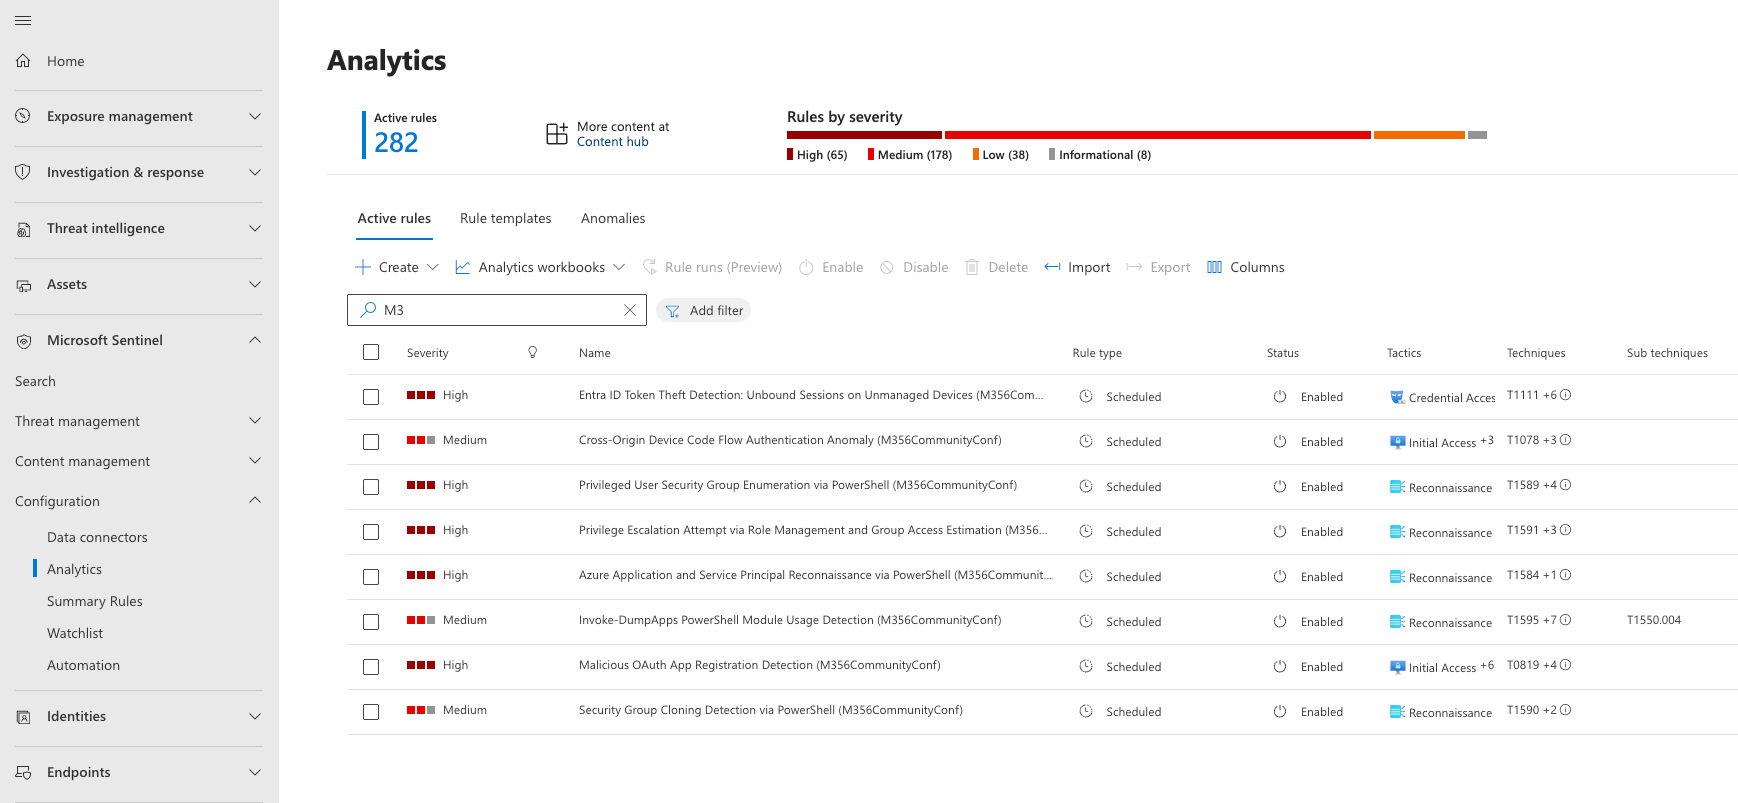Click the search magnifier icon
Image resolution: width=1738 pixels, height=803 pixels.
(369, 310)
